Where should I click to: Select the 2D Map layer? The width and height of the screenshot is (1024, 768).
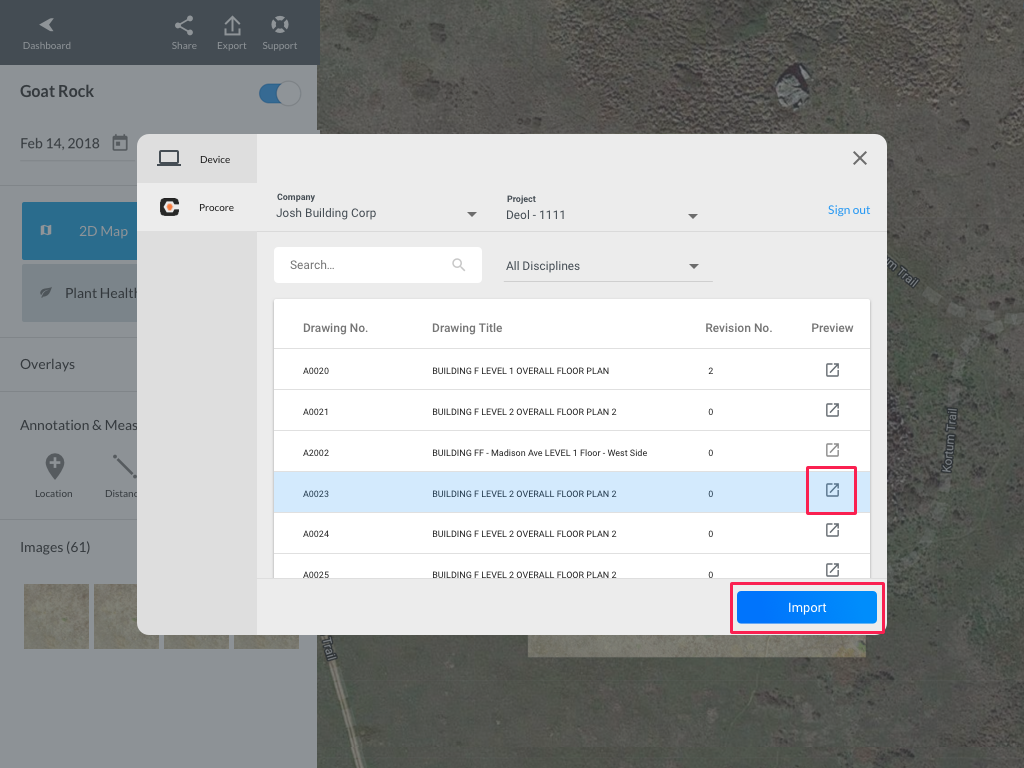point(80,231)
